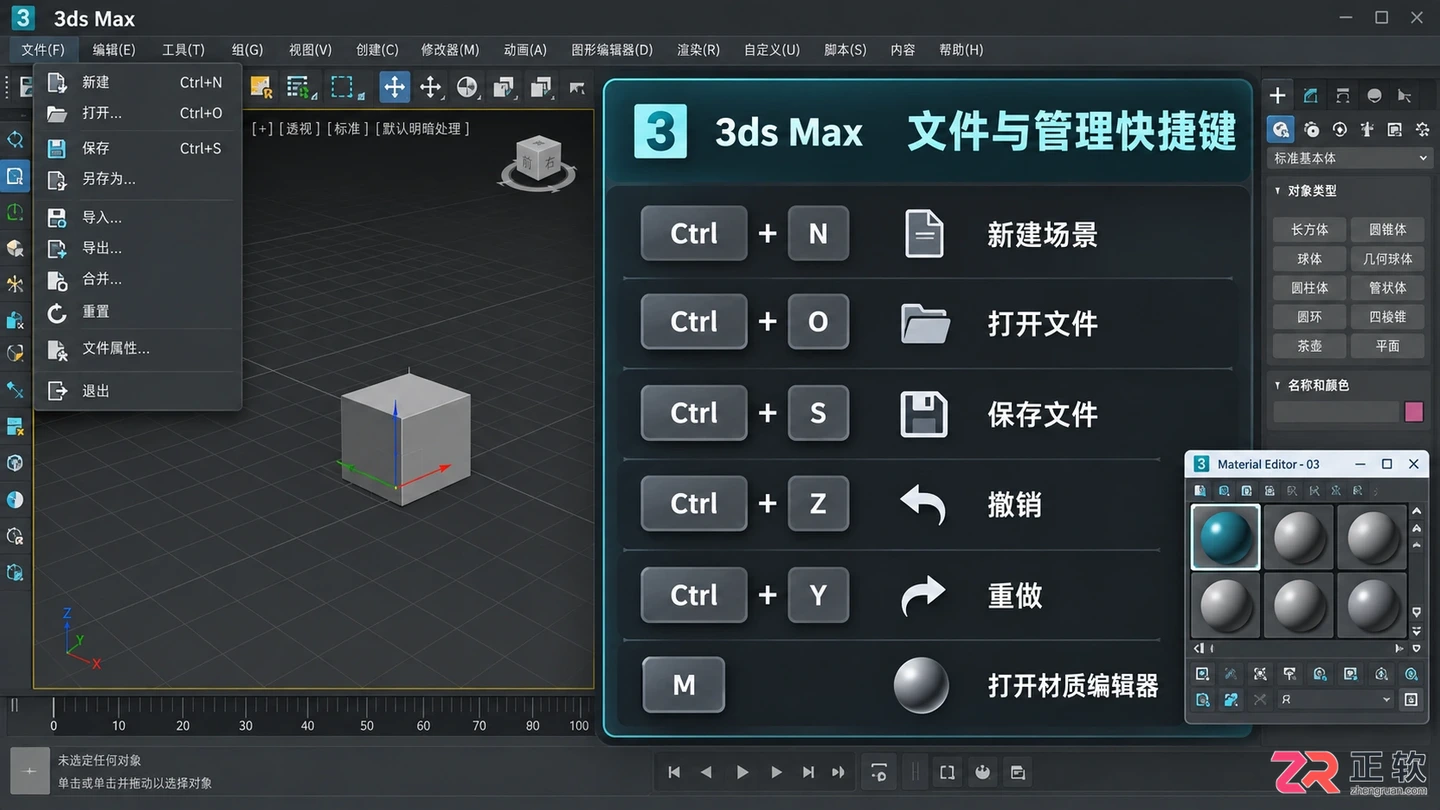Screen dimensions: 1440x810
Task: Click the object name input field
Action: click(x=1335, y=411)
